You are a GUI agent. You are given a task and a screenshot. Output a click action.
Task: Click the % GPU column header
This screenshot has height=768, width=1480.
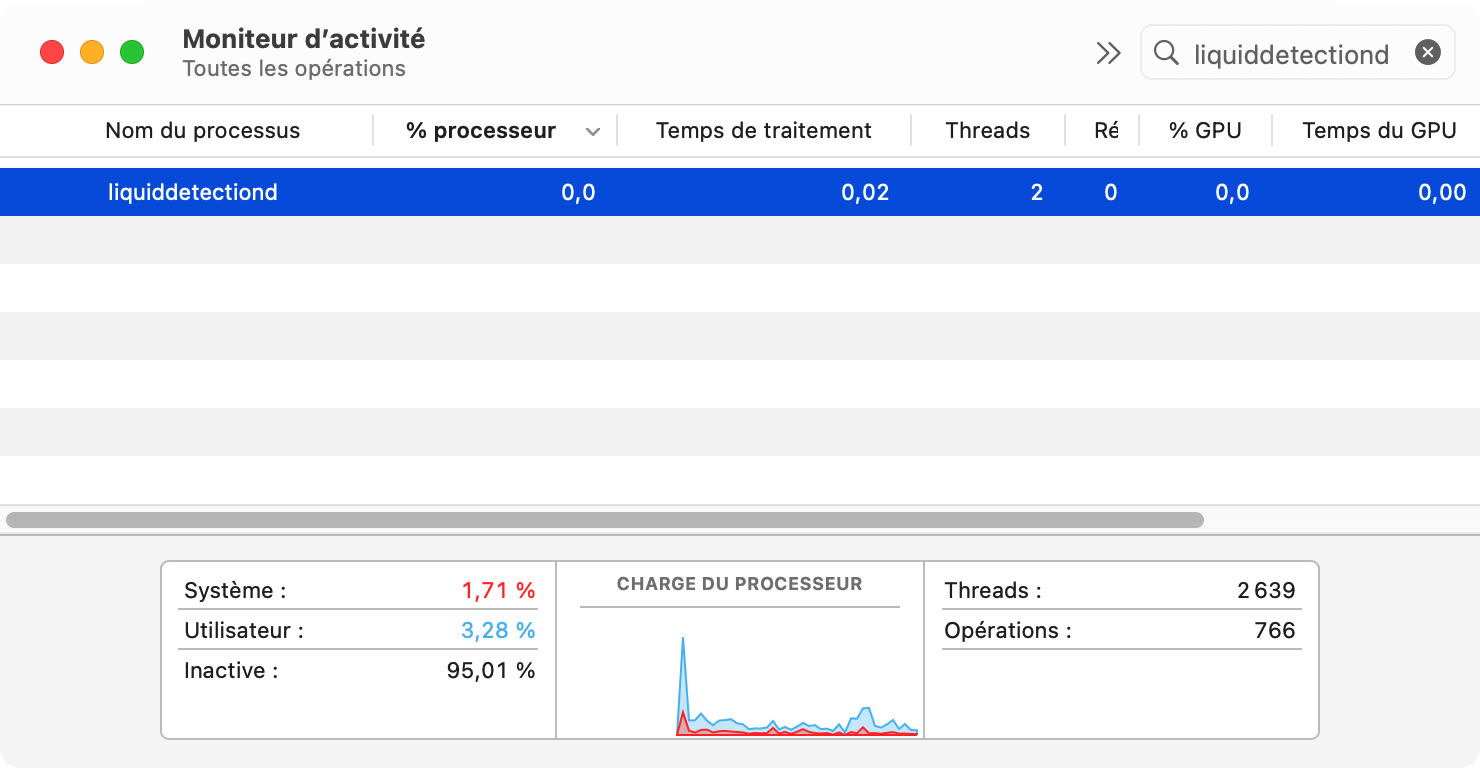pos(1205,131)
